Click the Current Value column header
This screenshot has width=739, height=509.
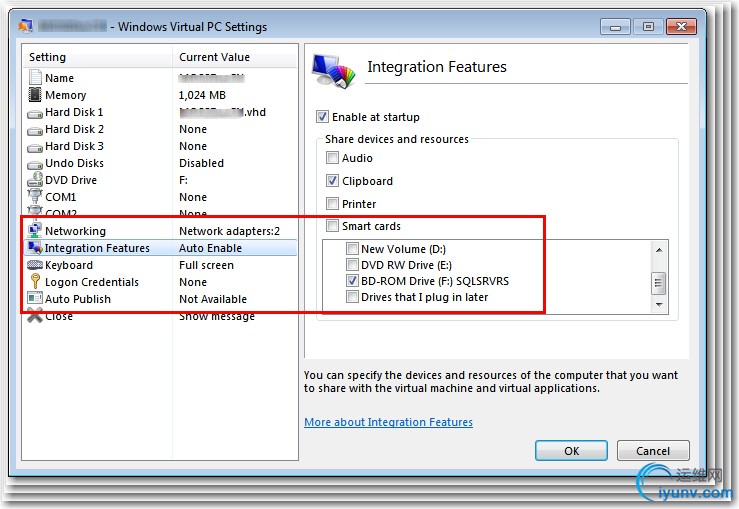click(235, 57)
